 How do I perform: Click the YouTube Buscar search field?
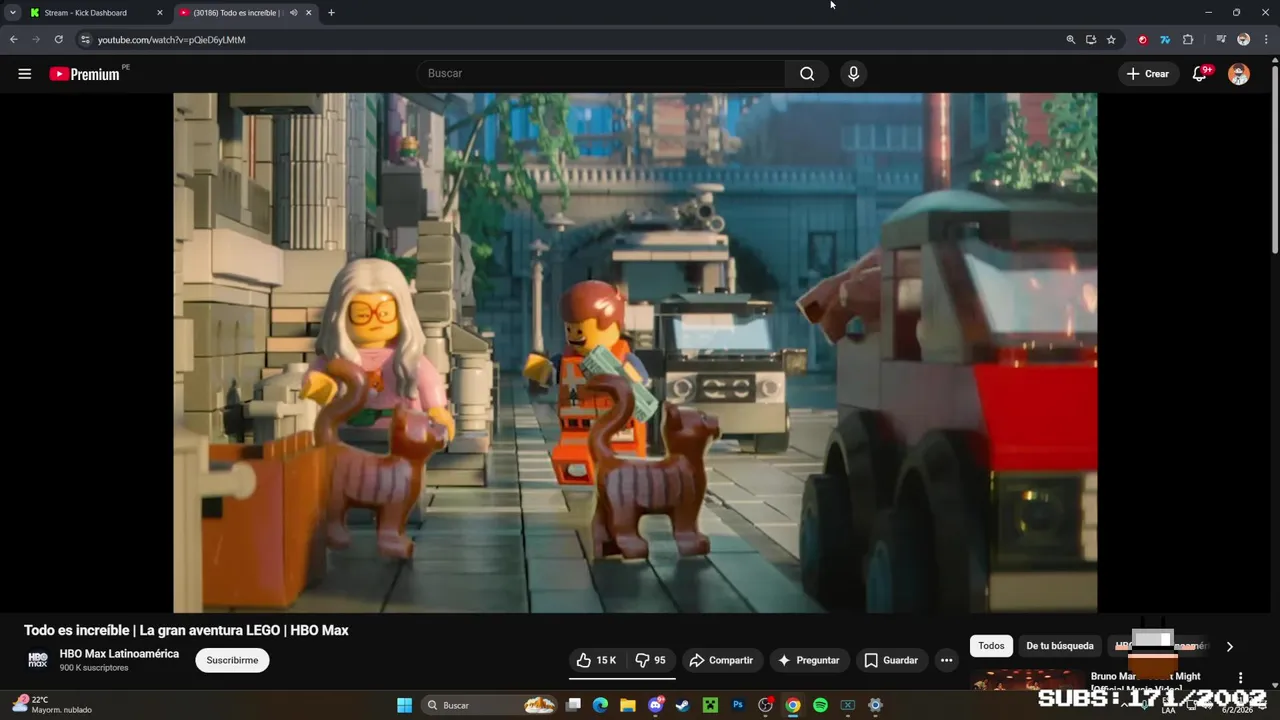[601, 74]
